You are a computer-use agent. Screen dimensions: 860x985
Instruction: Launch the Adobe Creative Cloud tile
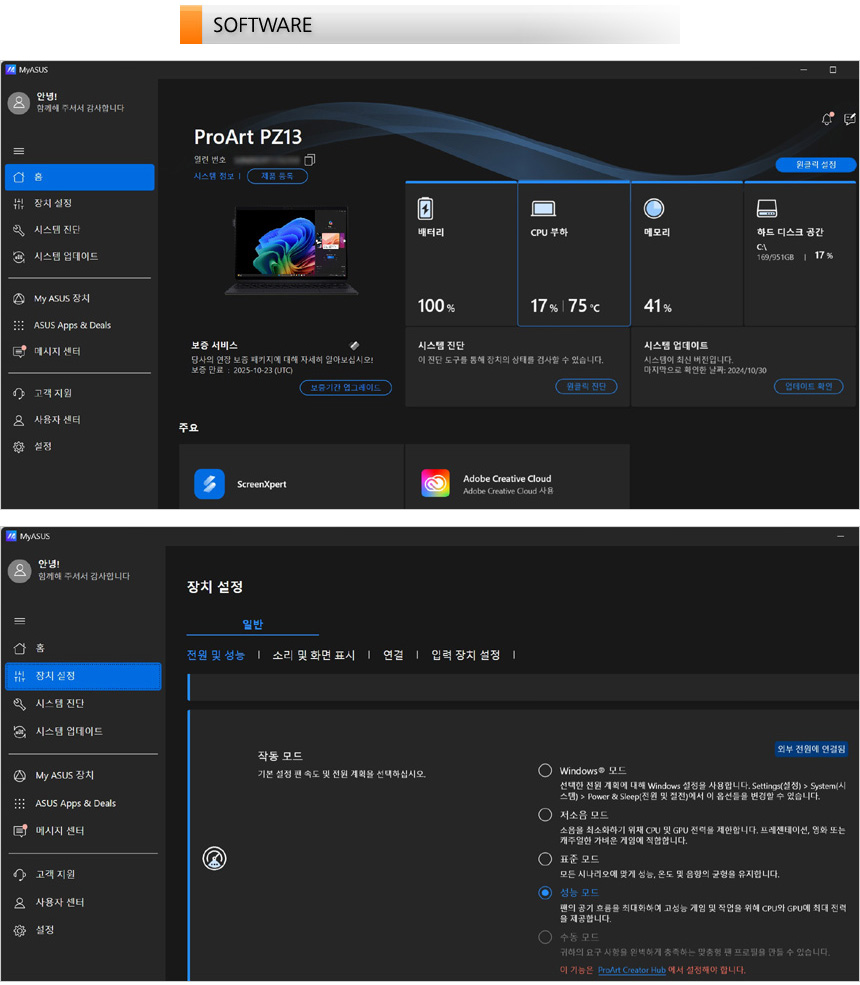pyautogui.click(x=517, y=484)
